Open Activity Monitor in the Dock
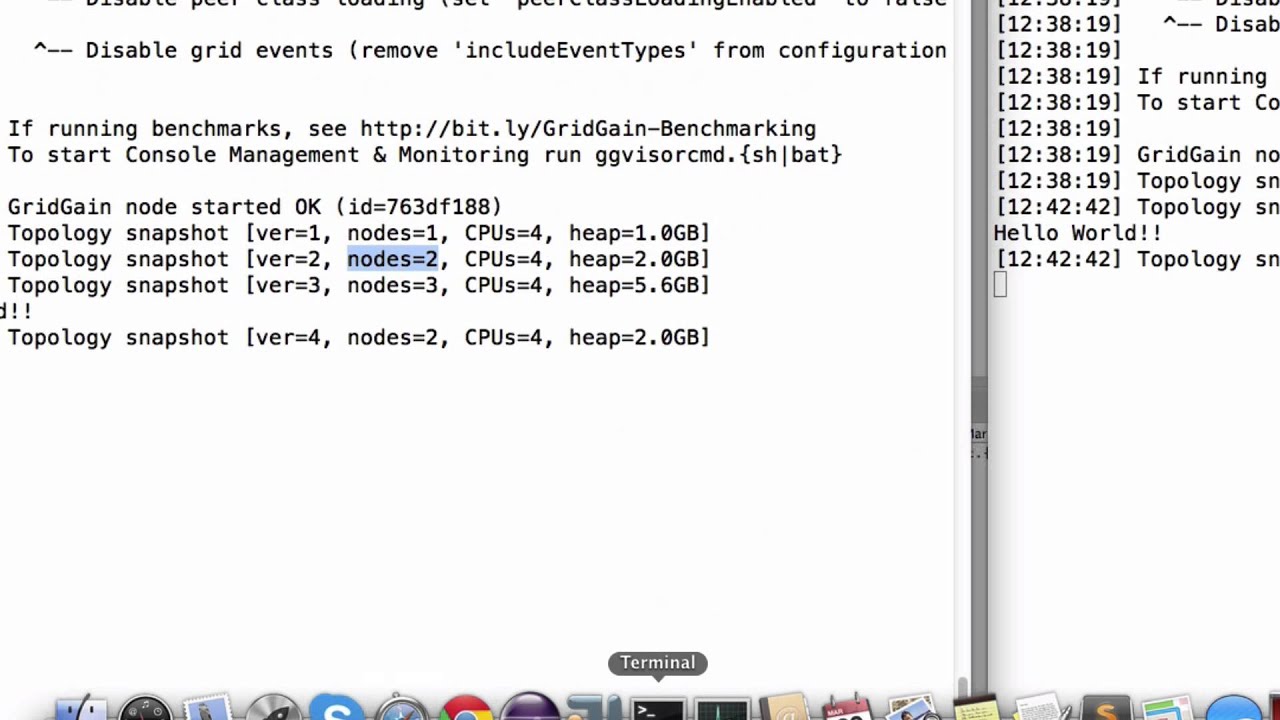Viewport: 1280px width, 720px height. pyautogui.click(x=722, y=709)
